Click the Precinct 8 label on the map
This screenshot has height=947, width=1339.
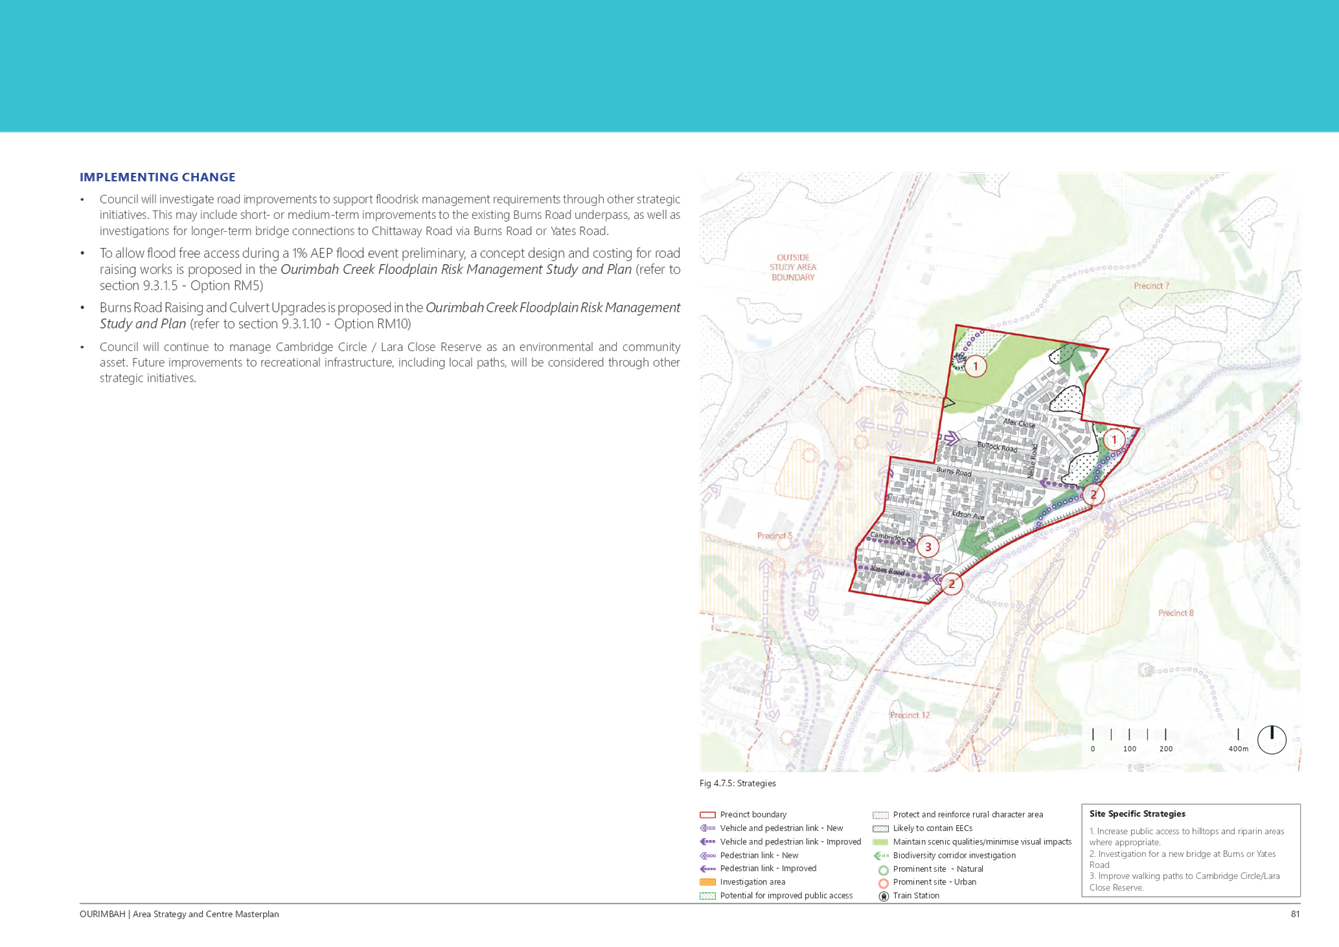click(1175, 613)
